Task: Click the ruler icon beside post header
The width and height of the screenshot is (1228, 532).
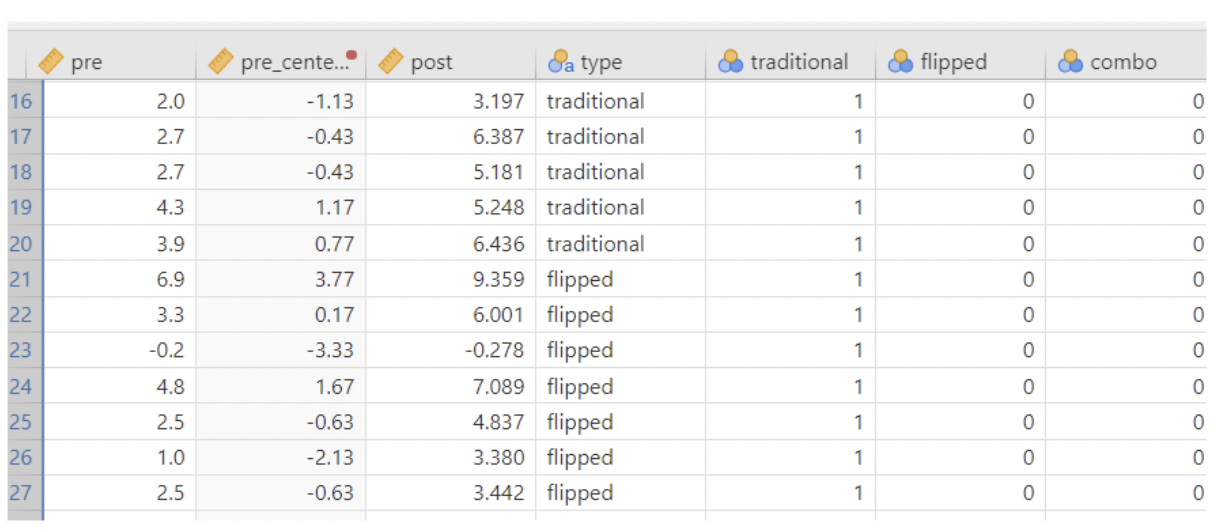Action: [x=391, y=62]
